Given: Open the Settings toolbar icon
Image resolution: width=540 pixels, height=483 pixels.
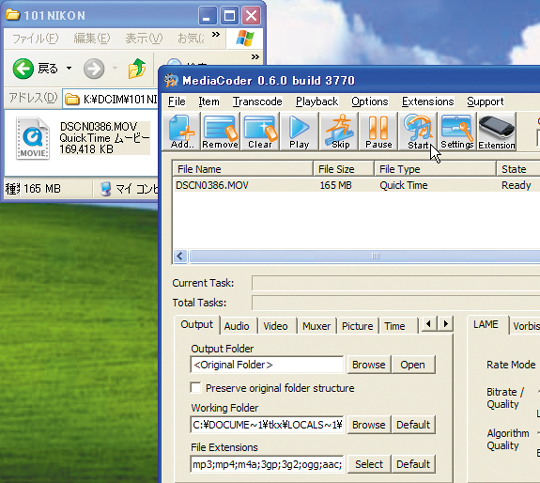Looking at the screenshot, I should [x=457, y=131].
